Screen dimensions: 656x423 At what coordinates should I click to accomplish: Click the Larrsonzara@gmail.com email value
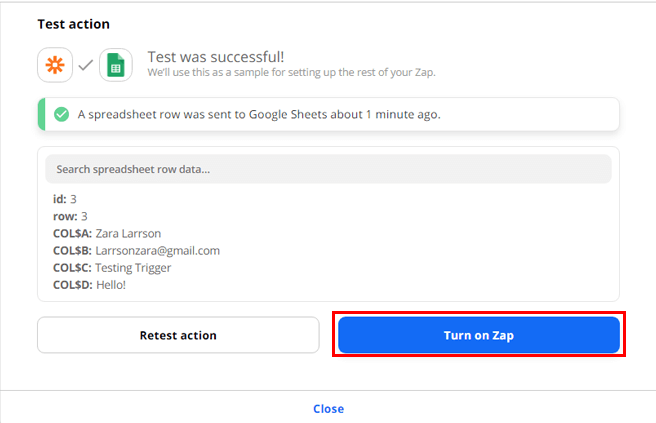[x=157, y=251]
